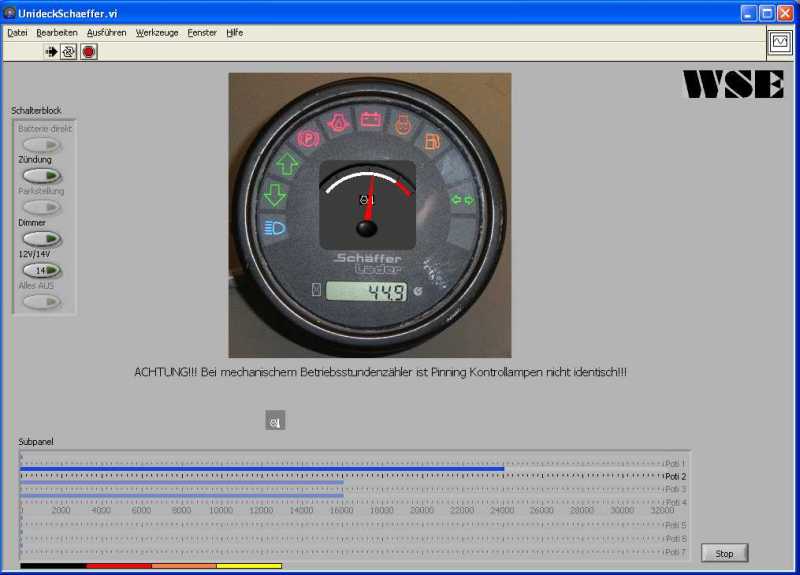
Task: Click the 44.9 hour meter display
Action: pyautogui.click(x=366, y=291)
